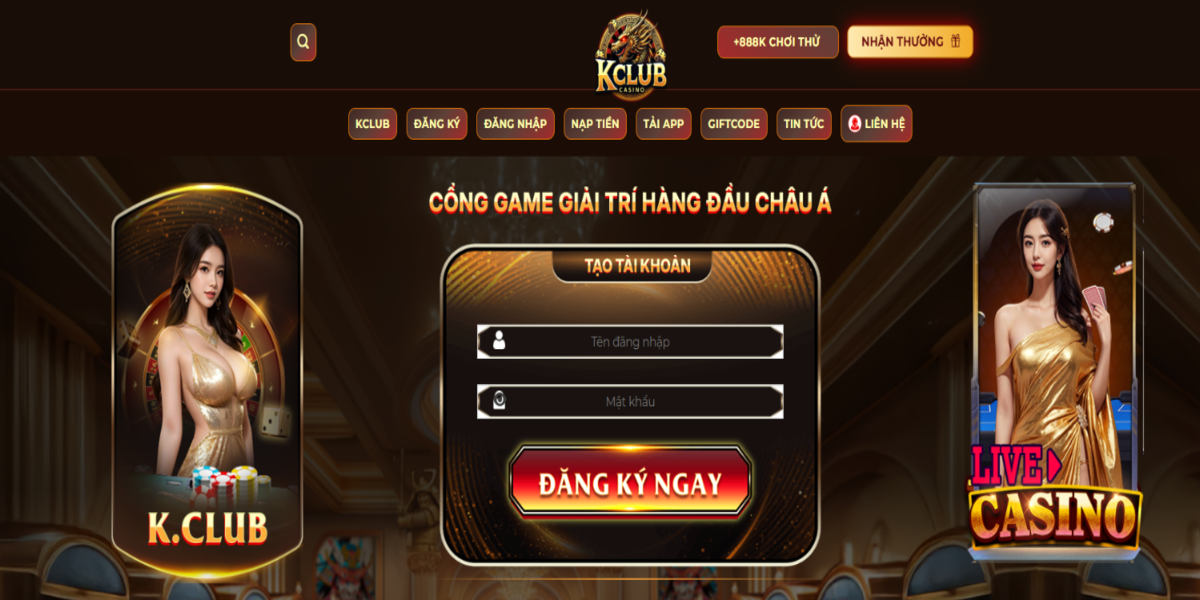Click the support avatar icon beside Liên Hệ
The image size is (1200, 600).
pyautogui.click(x=855, y=123)
